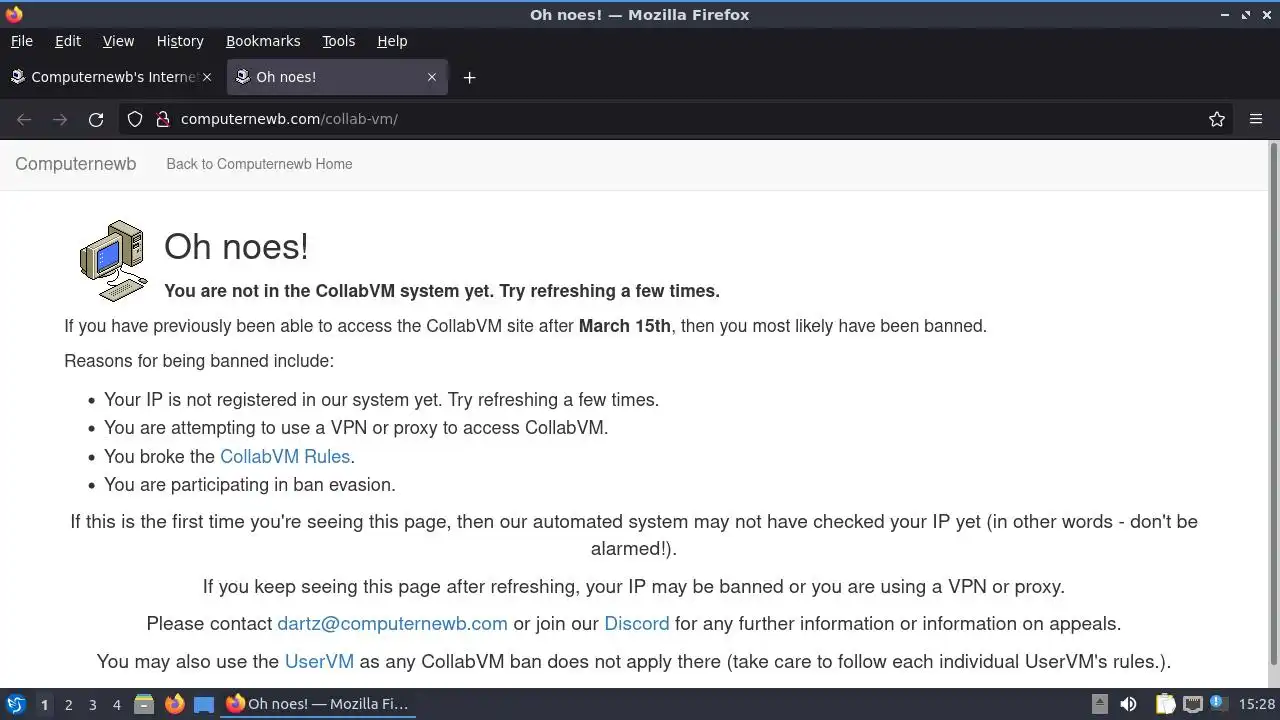Screen dimensions: 1280x720
Task: Reload the page with the refresh icon
Action: point(96,119)
